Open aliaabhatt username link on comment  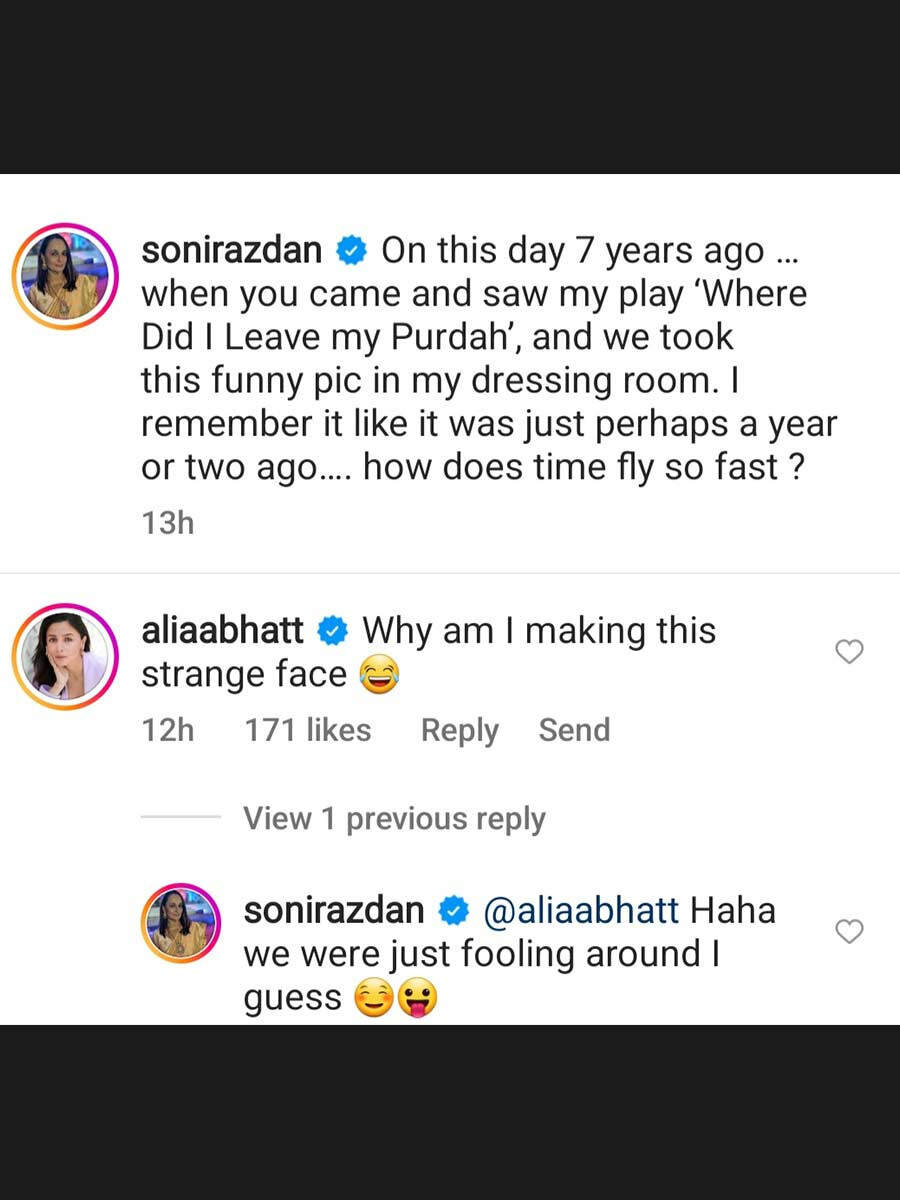(222, 631)
